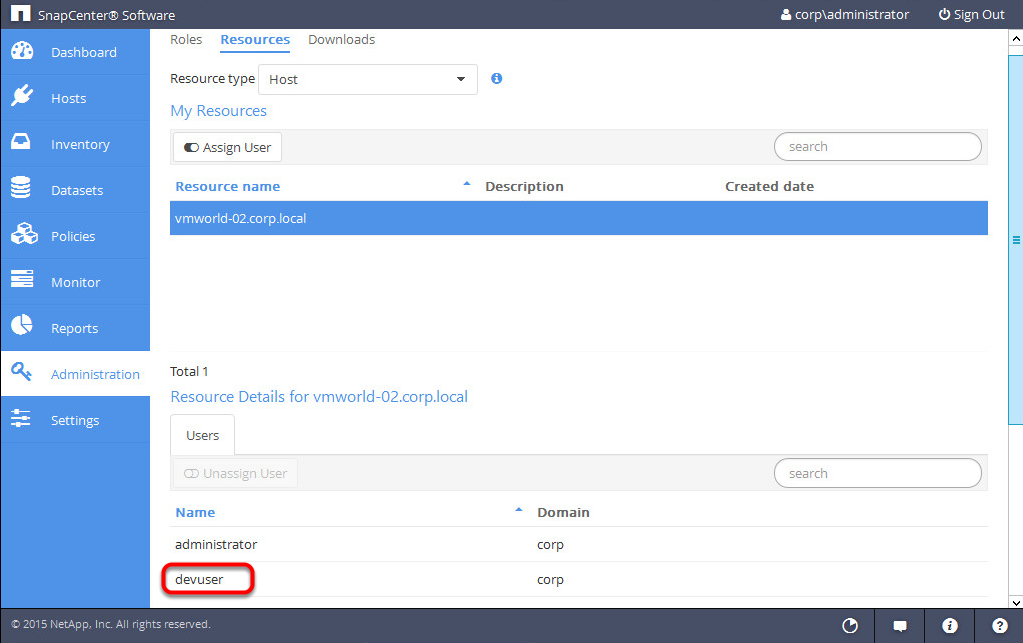1023x643 pixels.
Task: Click the Total 1 count text
Action: 189,371
